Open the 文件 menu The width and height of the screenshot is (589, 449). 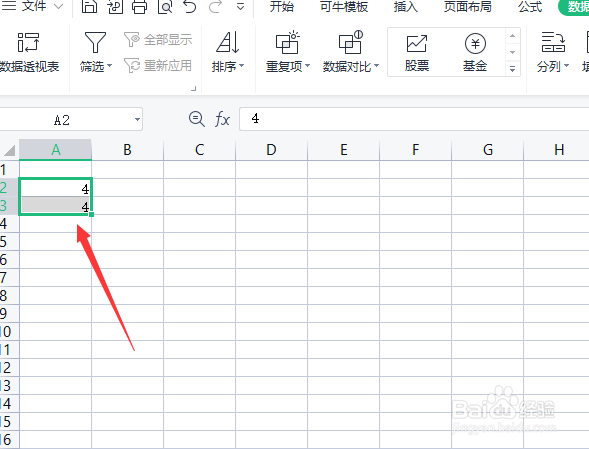point(33,6)
